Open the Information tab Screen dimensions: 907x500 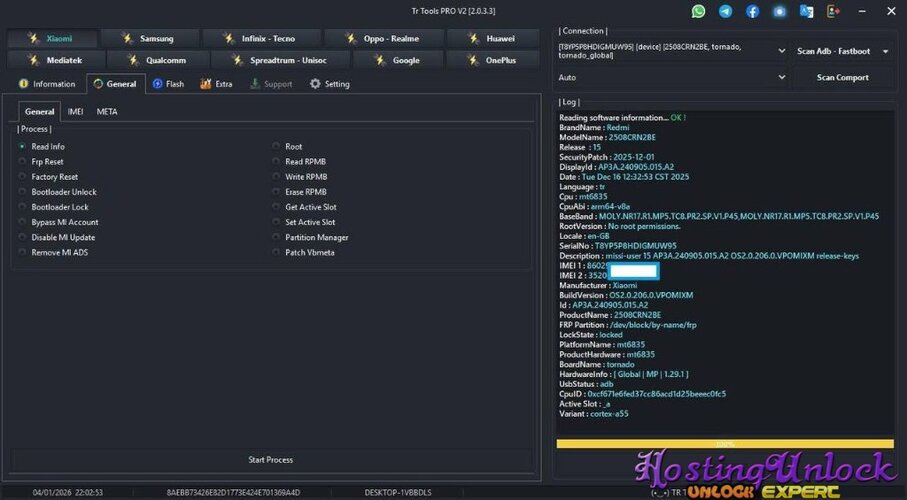coord(47,84)
